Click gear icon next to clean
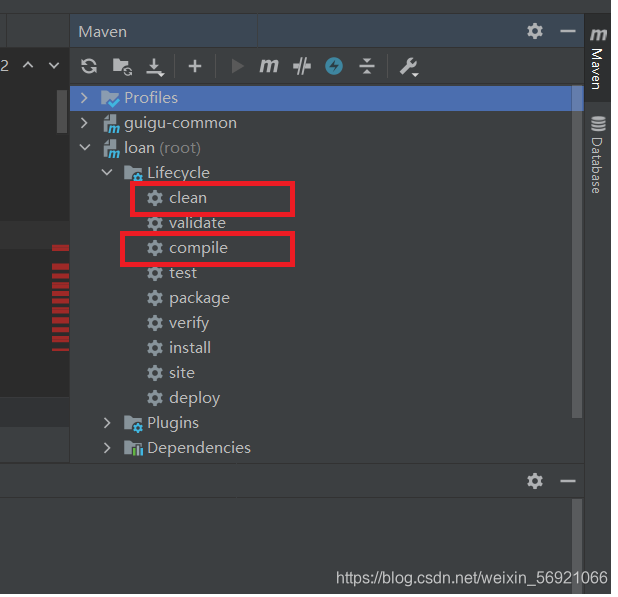The width and height of the screenshot is (618, 597). (154, 198)
